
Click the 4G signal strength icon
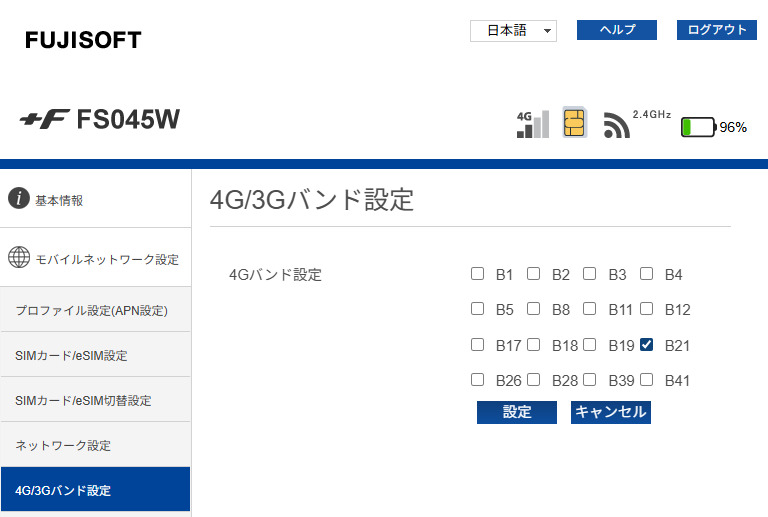(533, 123)
